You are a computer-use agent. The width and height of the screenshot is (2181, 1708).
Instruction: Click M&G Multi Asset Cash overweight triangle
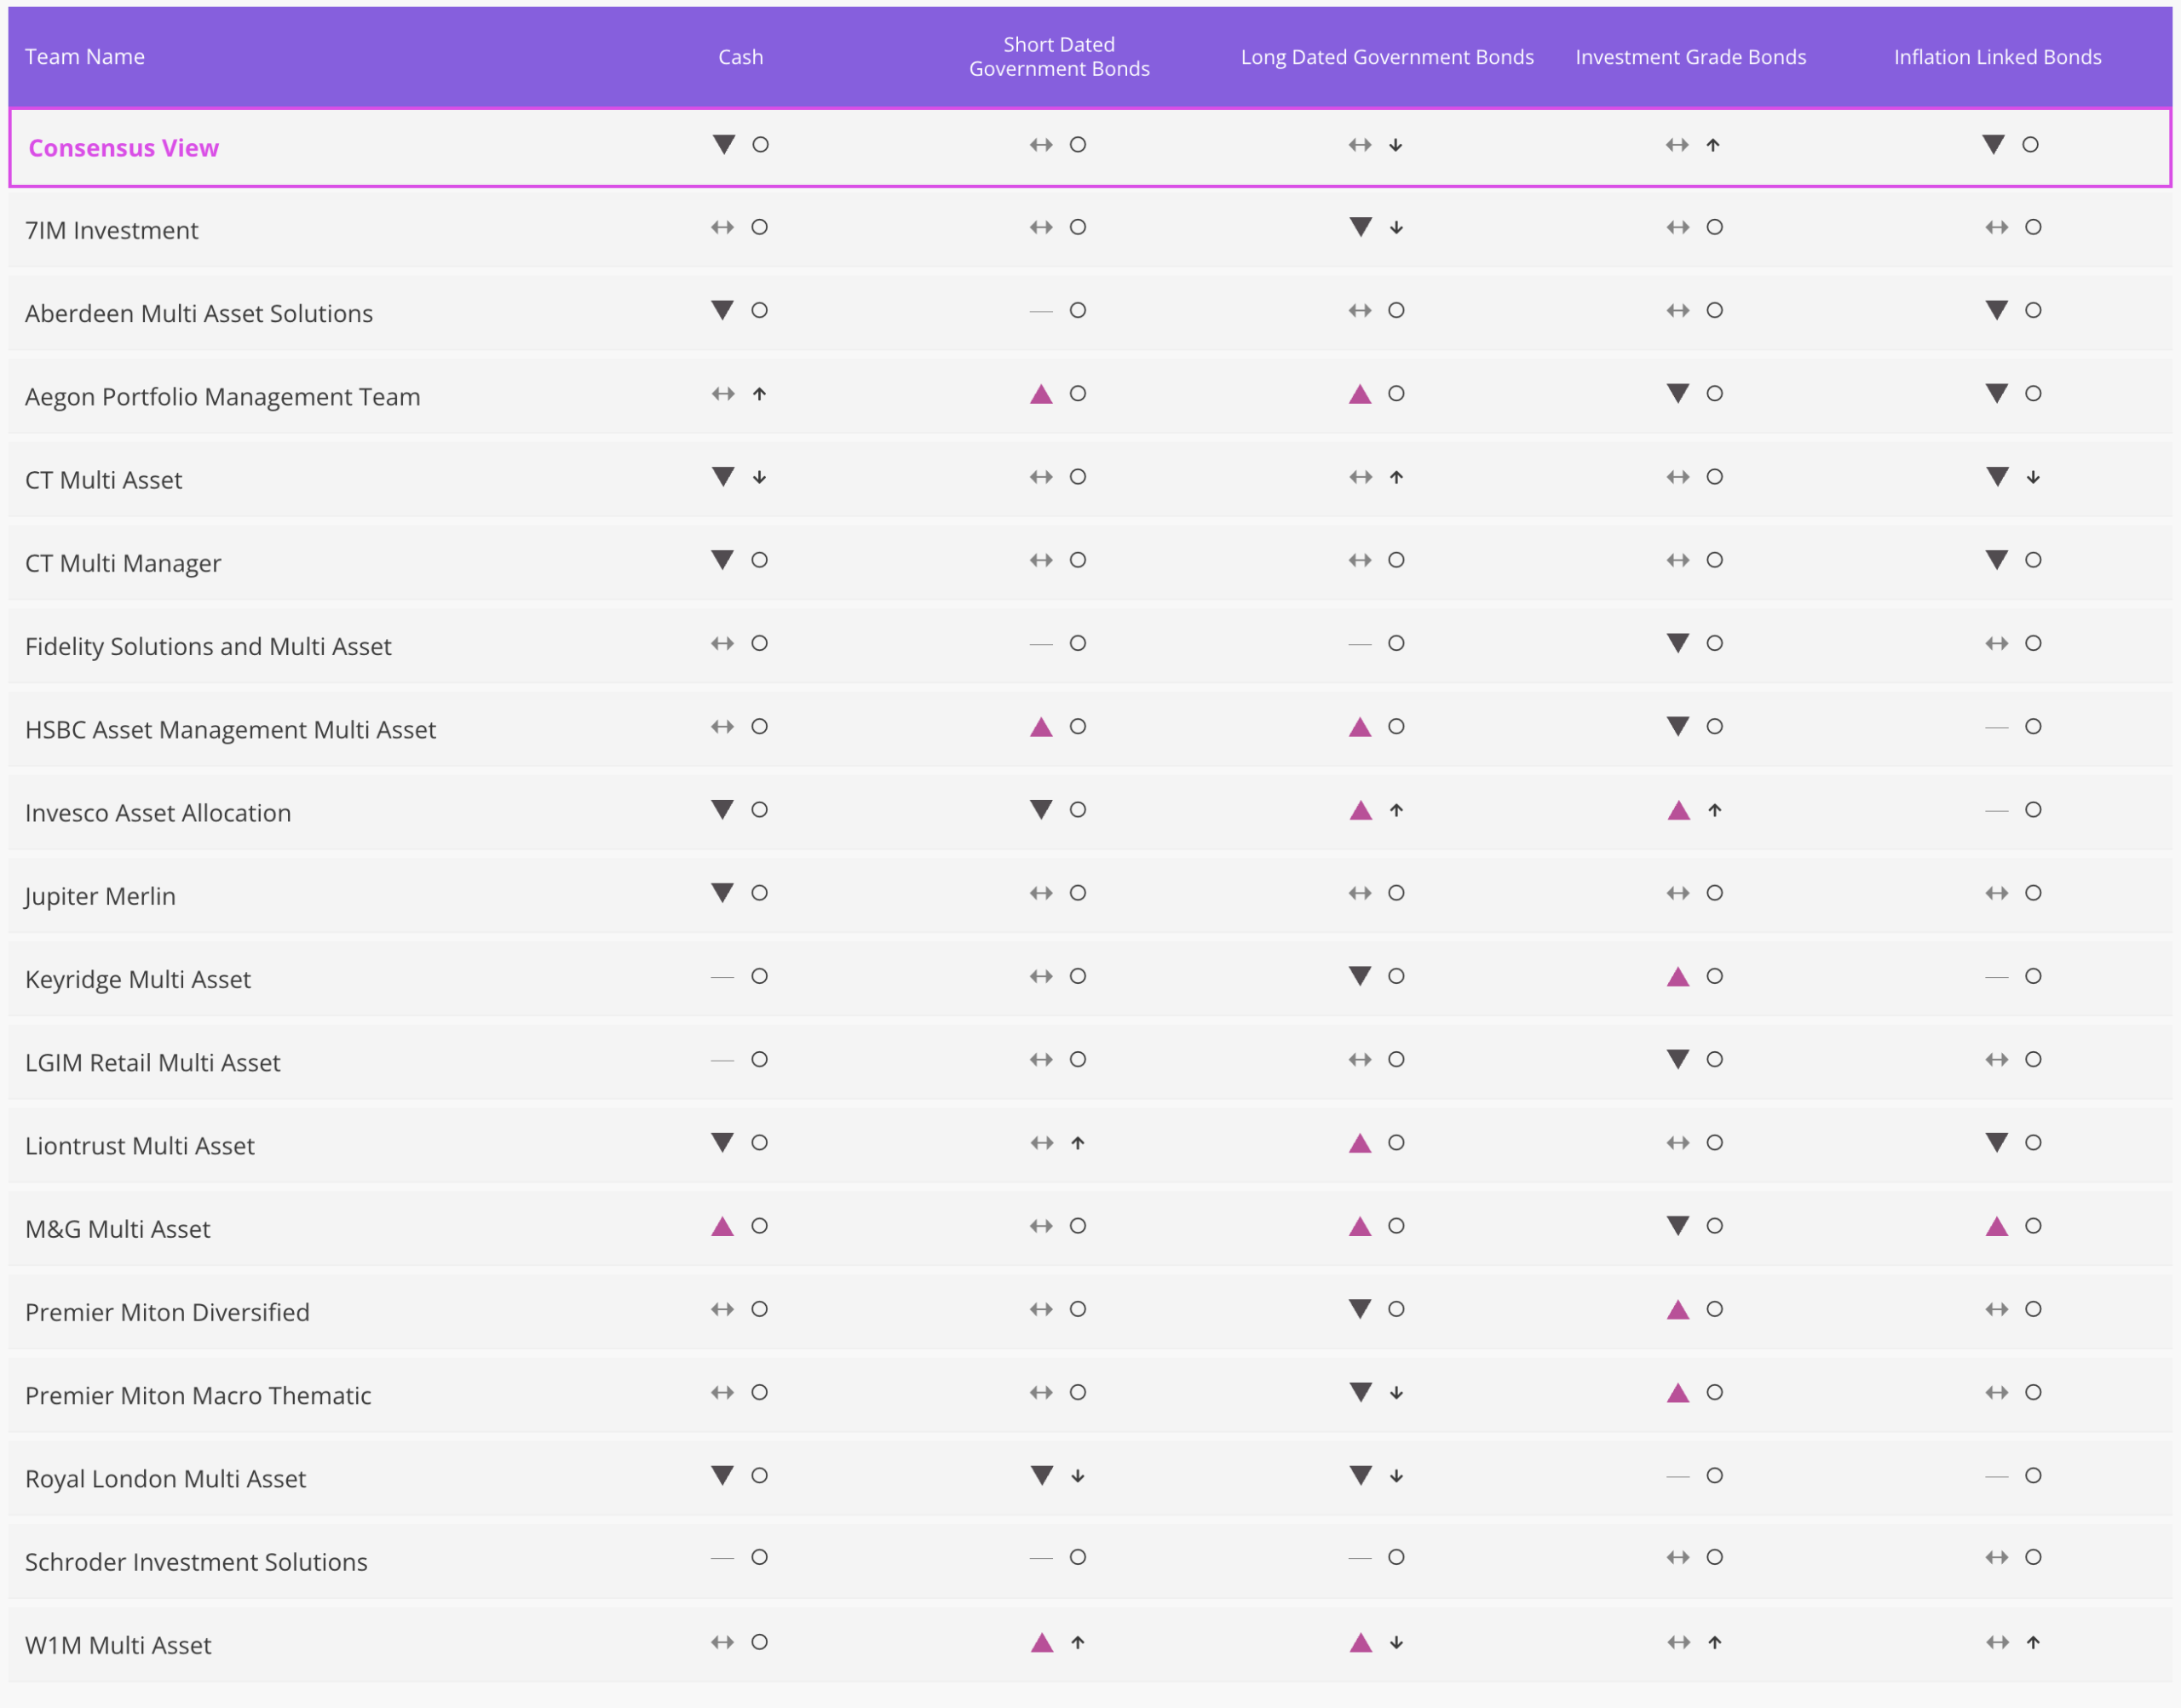pos(722,1226)
